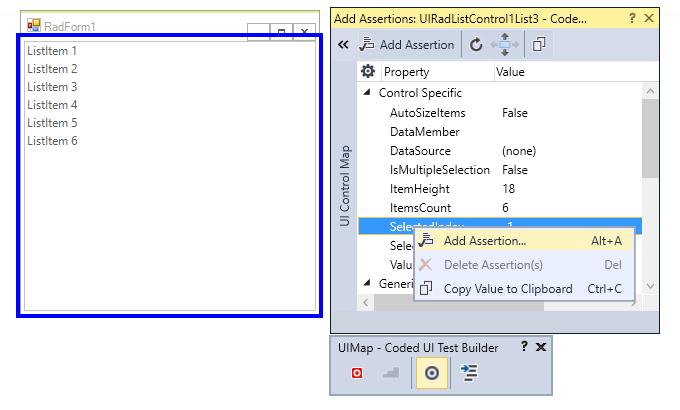Select the ItemsCount property row
680x410 pixels.
tap(500, 208)
